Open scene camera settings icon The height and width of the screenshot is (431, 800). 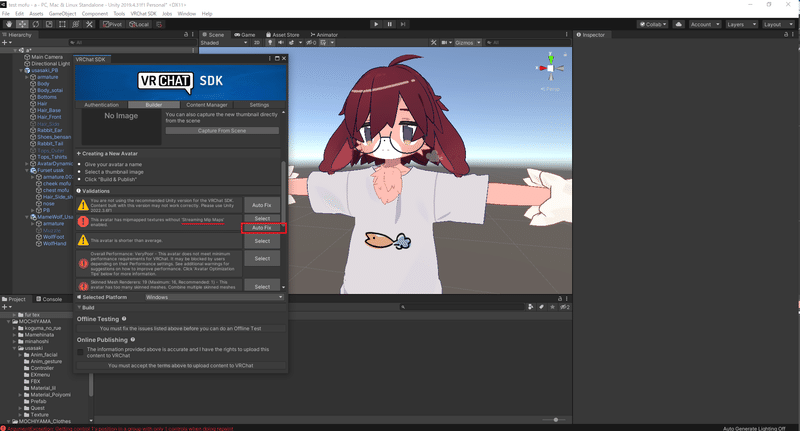444,42
